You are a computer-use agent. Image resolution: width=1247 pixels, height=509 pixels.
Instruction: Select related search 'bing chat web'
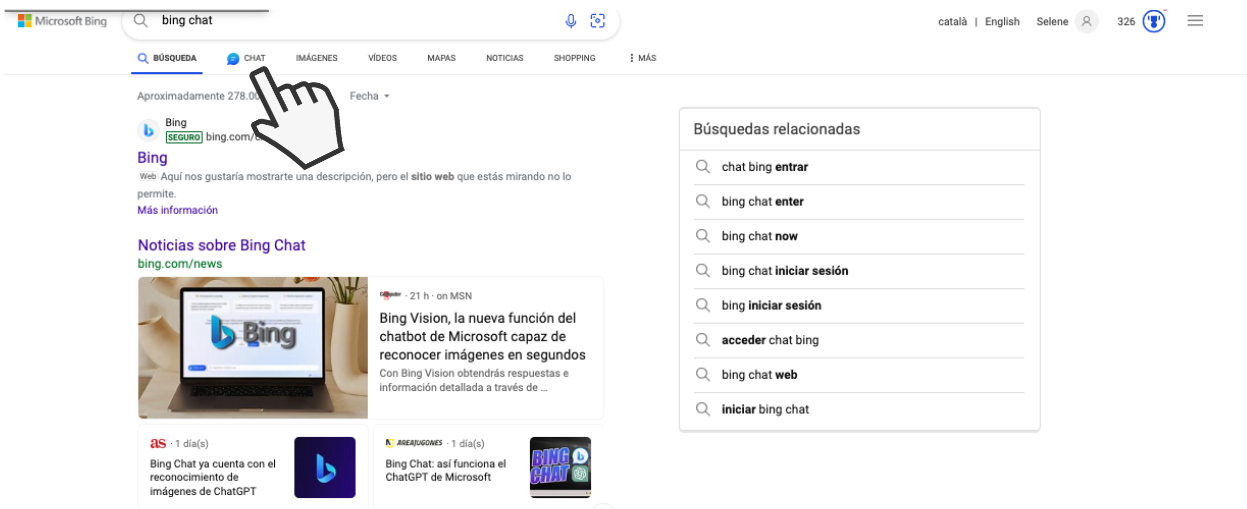click(x=760, y=374)
